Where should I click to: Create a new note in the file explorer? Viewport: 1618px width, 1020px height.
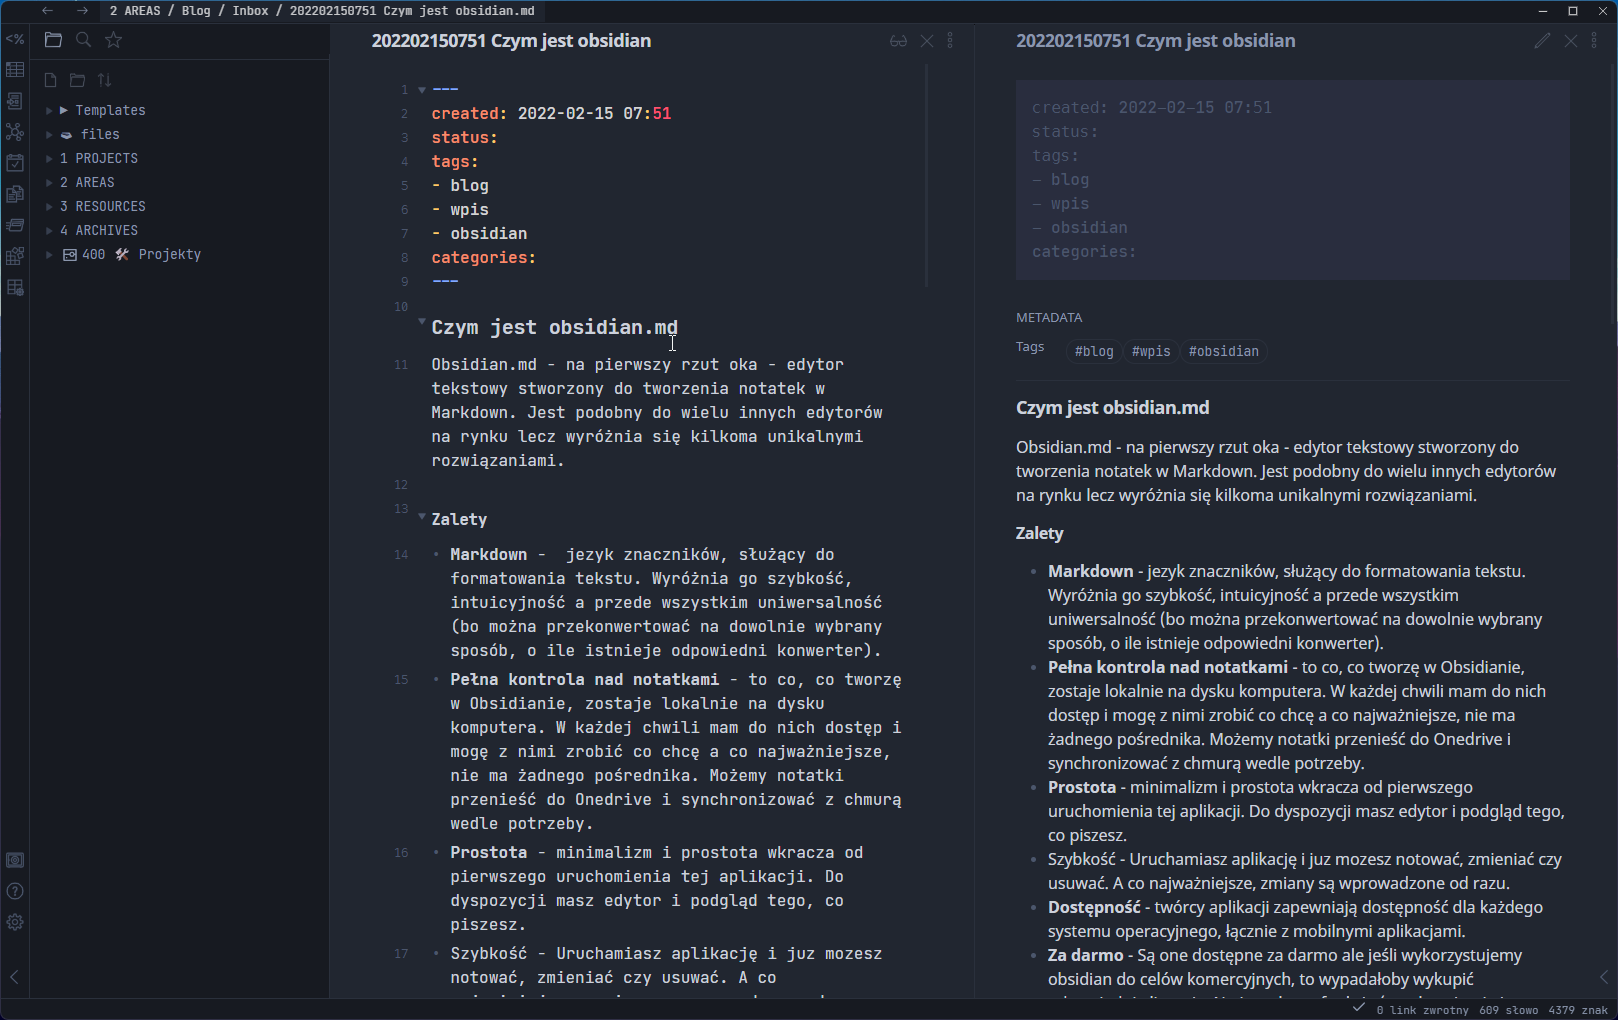[x=50, y=80]
